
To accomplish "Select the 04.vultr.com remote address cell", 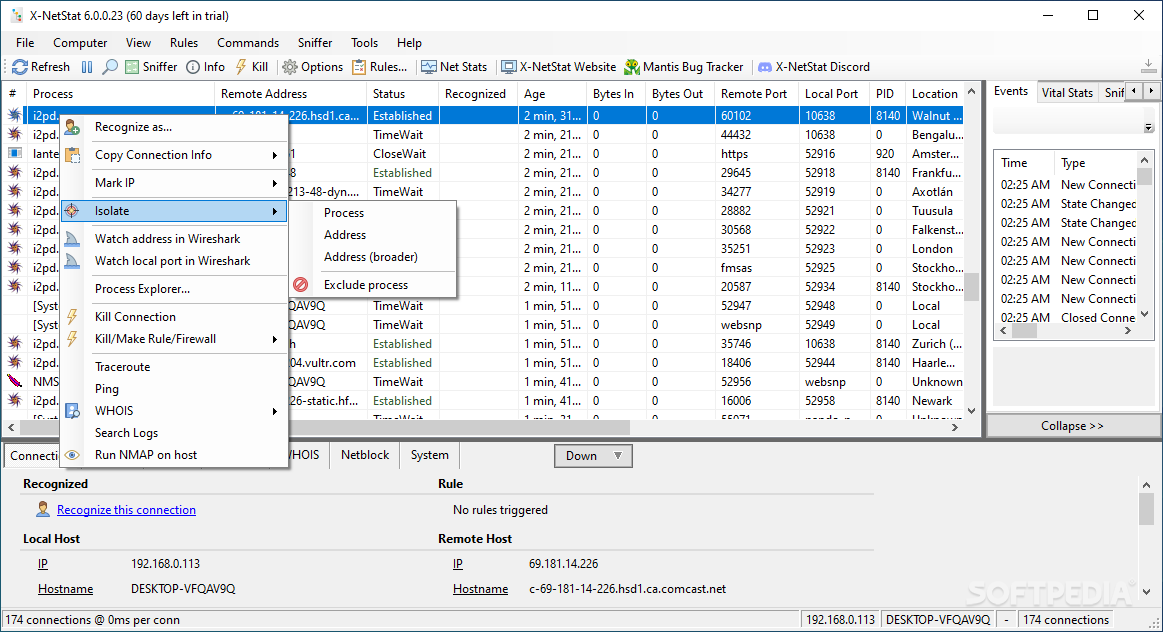I will pyautogui.click(x=325, y=363).
